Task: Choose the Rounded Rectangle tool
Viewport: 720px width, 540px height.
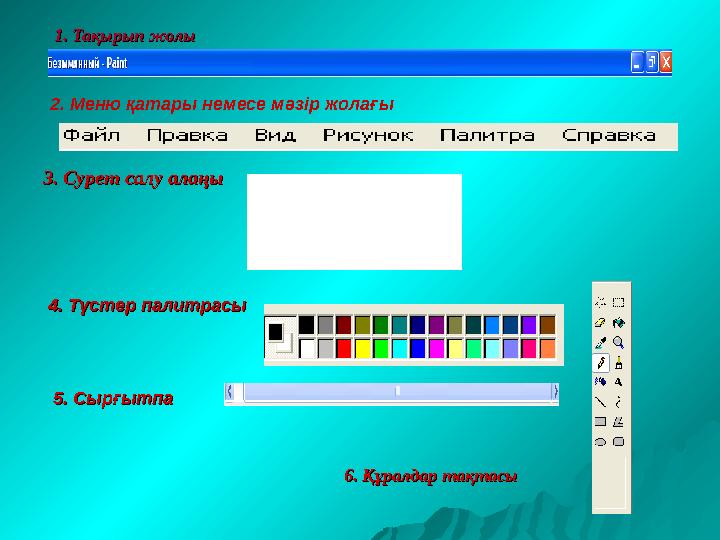Action: tap(619, 442)
